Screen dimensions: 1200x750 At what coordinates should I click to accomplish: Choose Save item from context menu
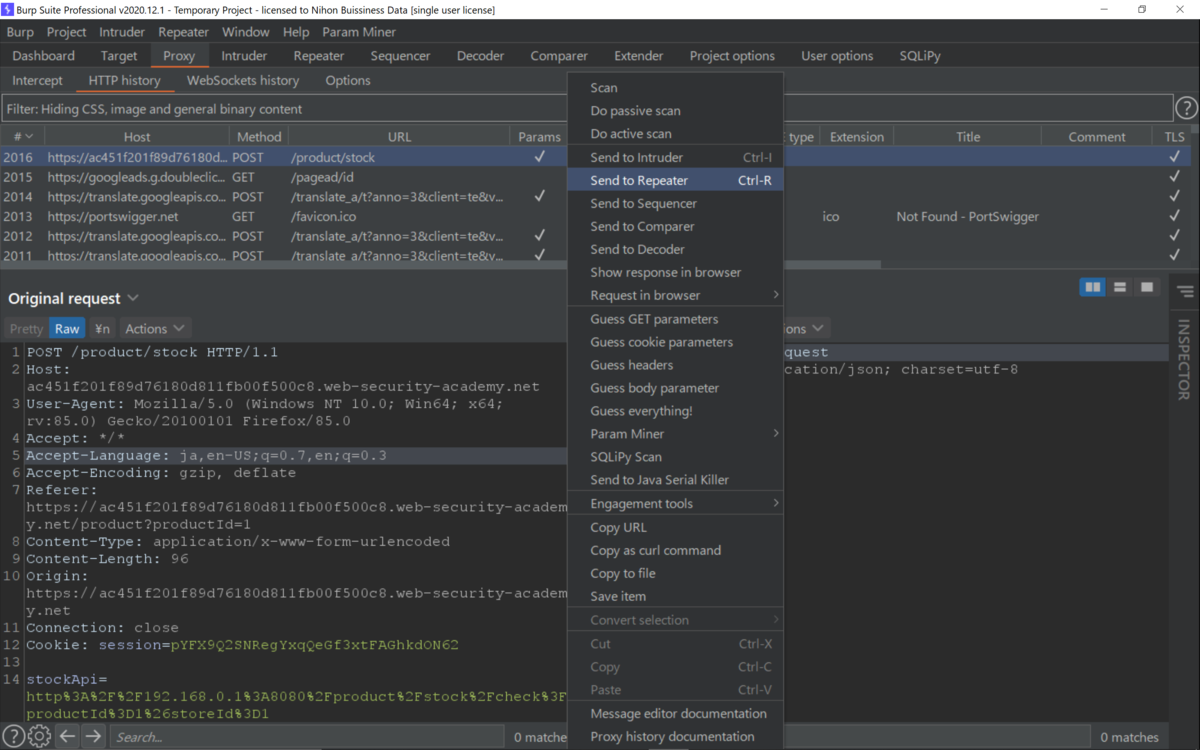click(675, 596)
